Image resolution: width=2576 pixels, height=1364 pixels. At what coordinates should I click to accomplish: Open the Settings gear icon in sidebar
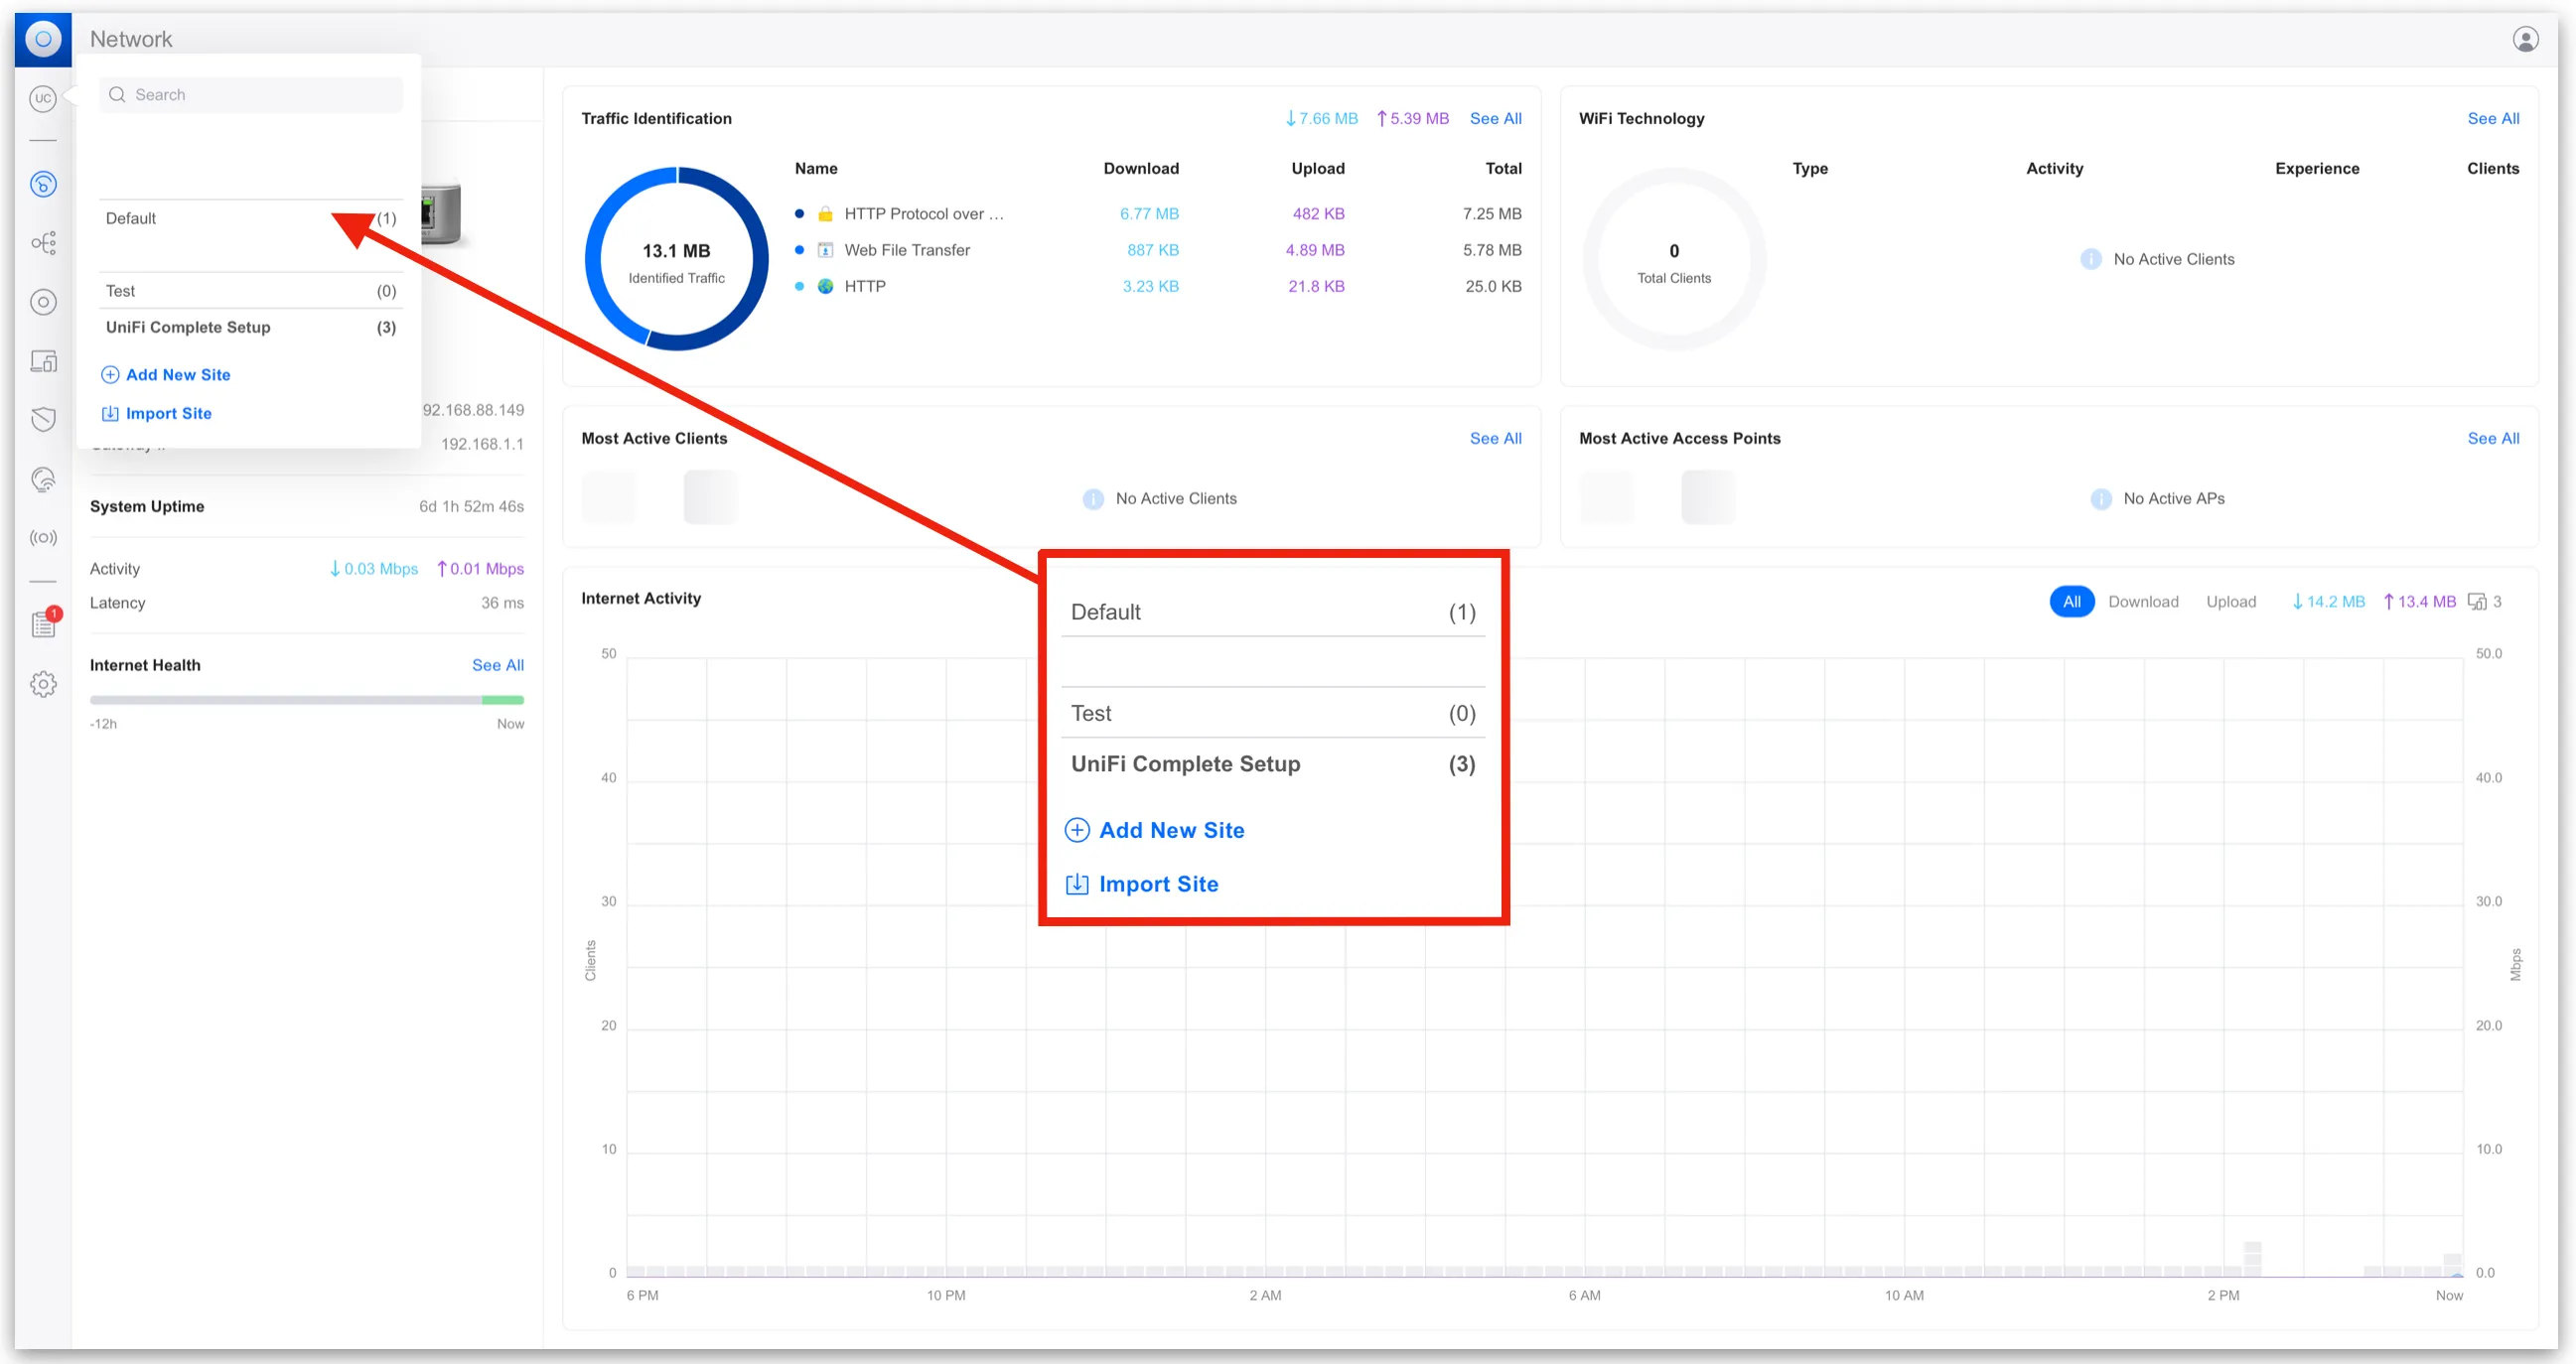pyautogui.click(x=42, y=684)
